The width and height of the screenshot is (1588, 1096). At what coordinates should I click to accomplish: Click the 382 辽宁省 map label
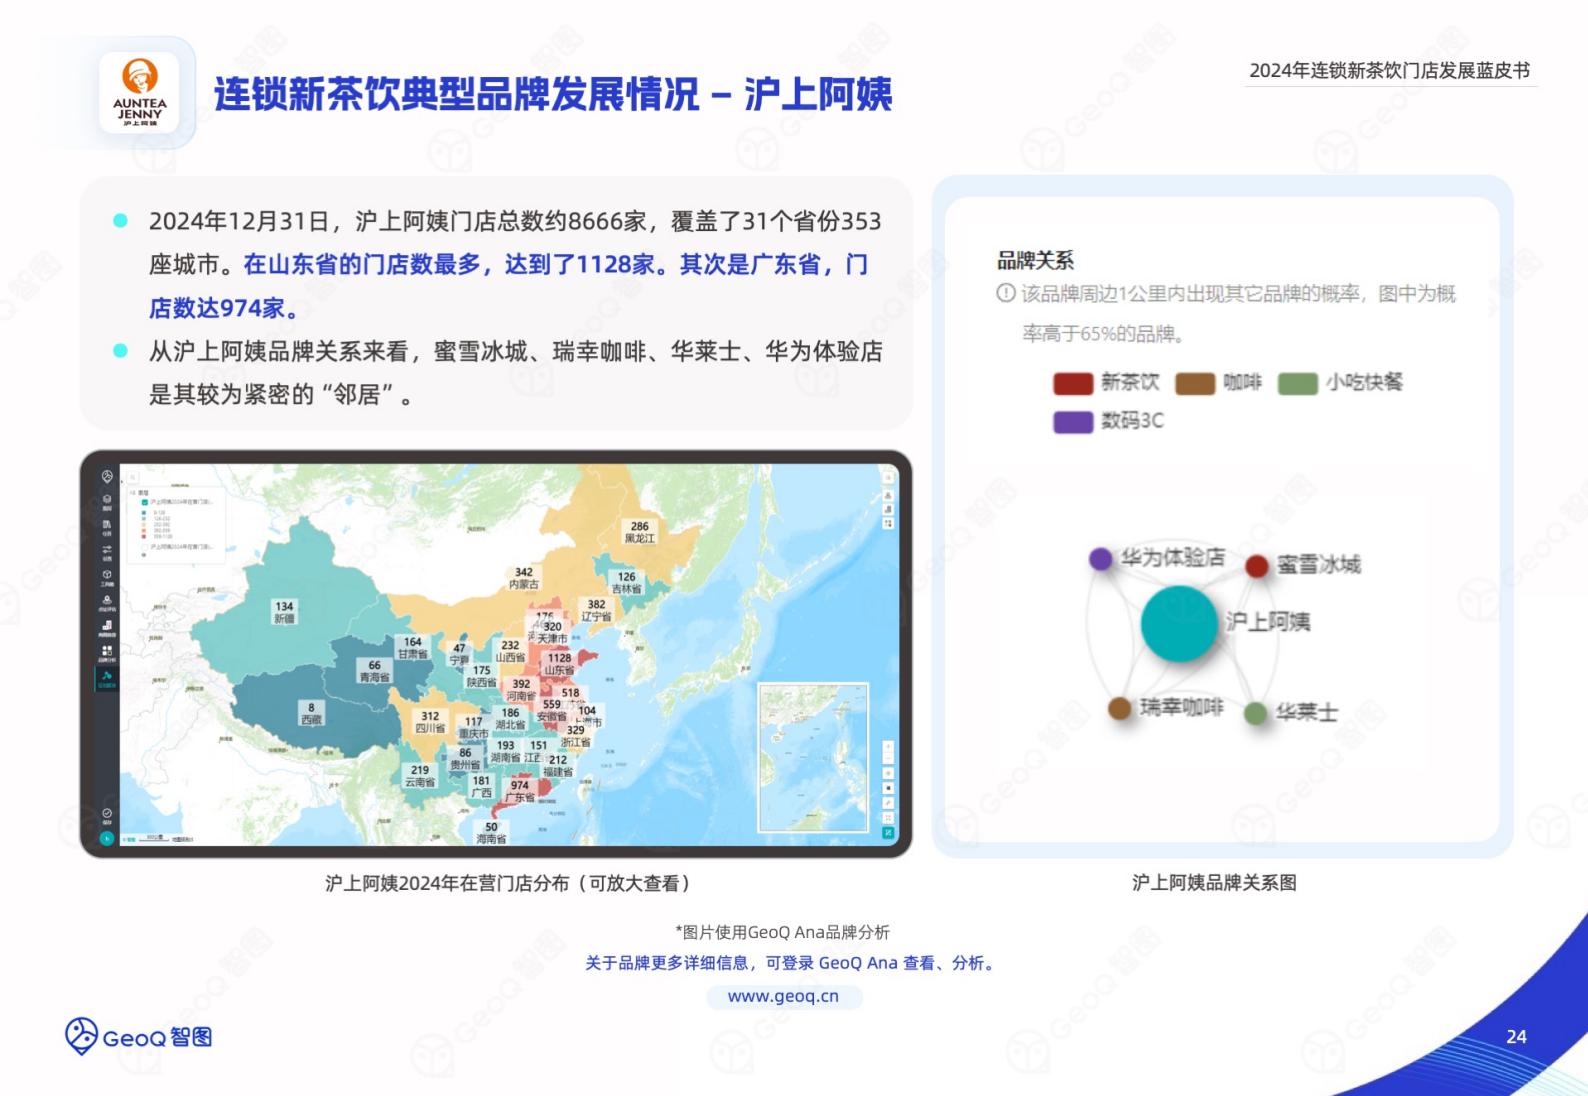(x=596, y=610)
